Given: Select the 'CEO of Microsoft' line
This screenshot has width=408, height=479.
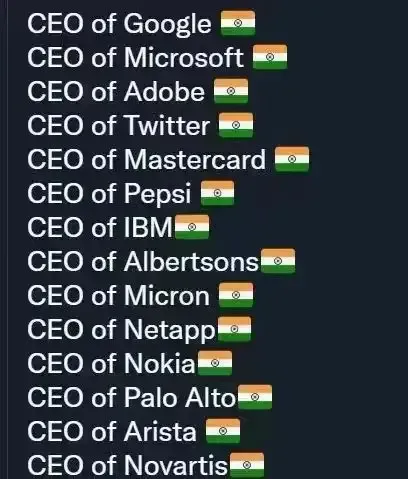Looking at the screenshot, I should click(x=135, y=58).
